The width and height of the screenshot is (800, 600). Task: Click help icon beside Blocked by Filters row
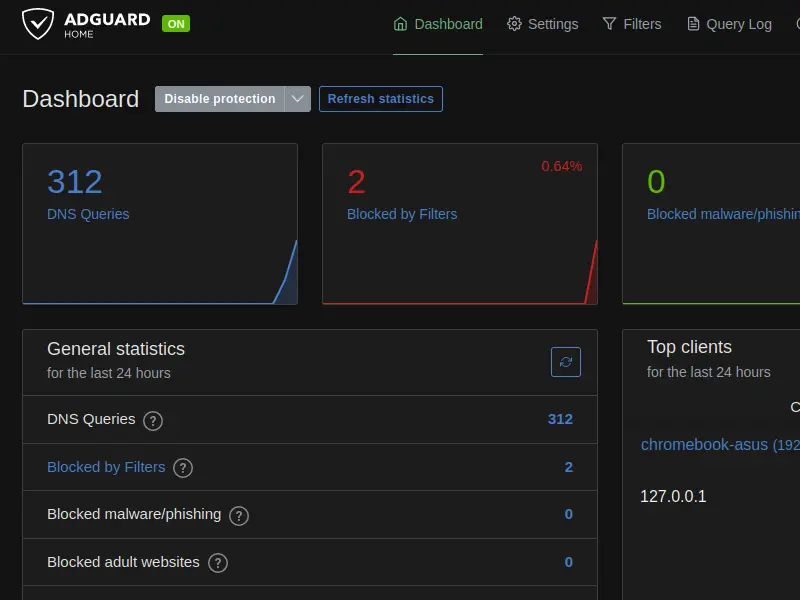click(183, 468)
